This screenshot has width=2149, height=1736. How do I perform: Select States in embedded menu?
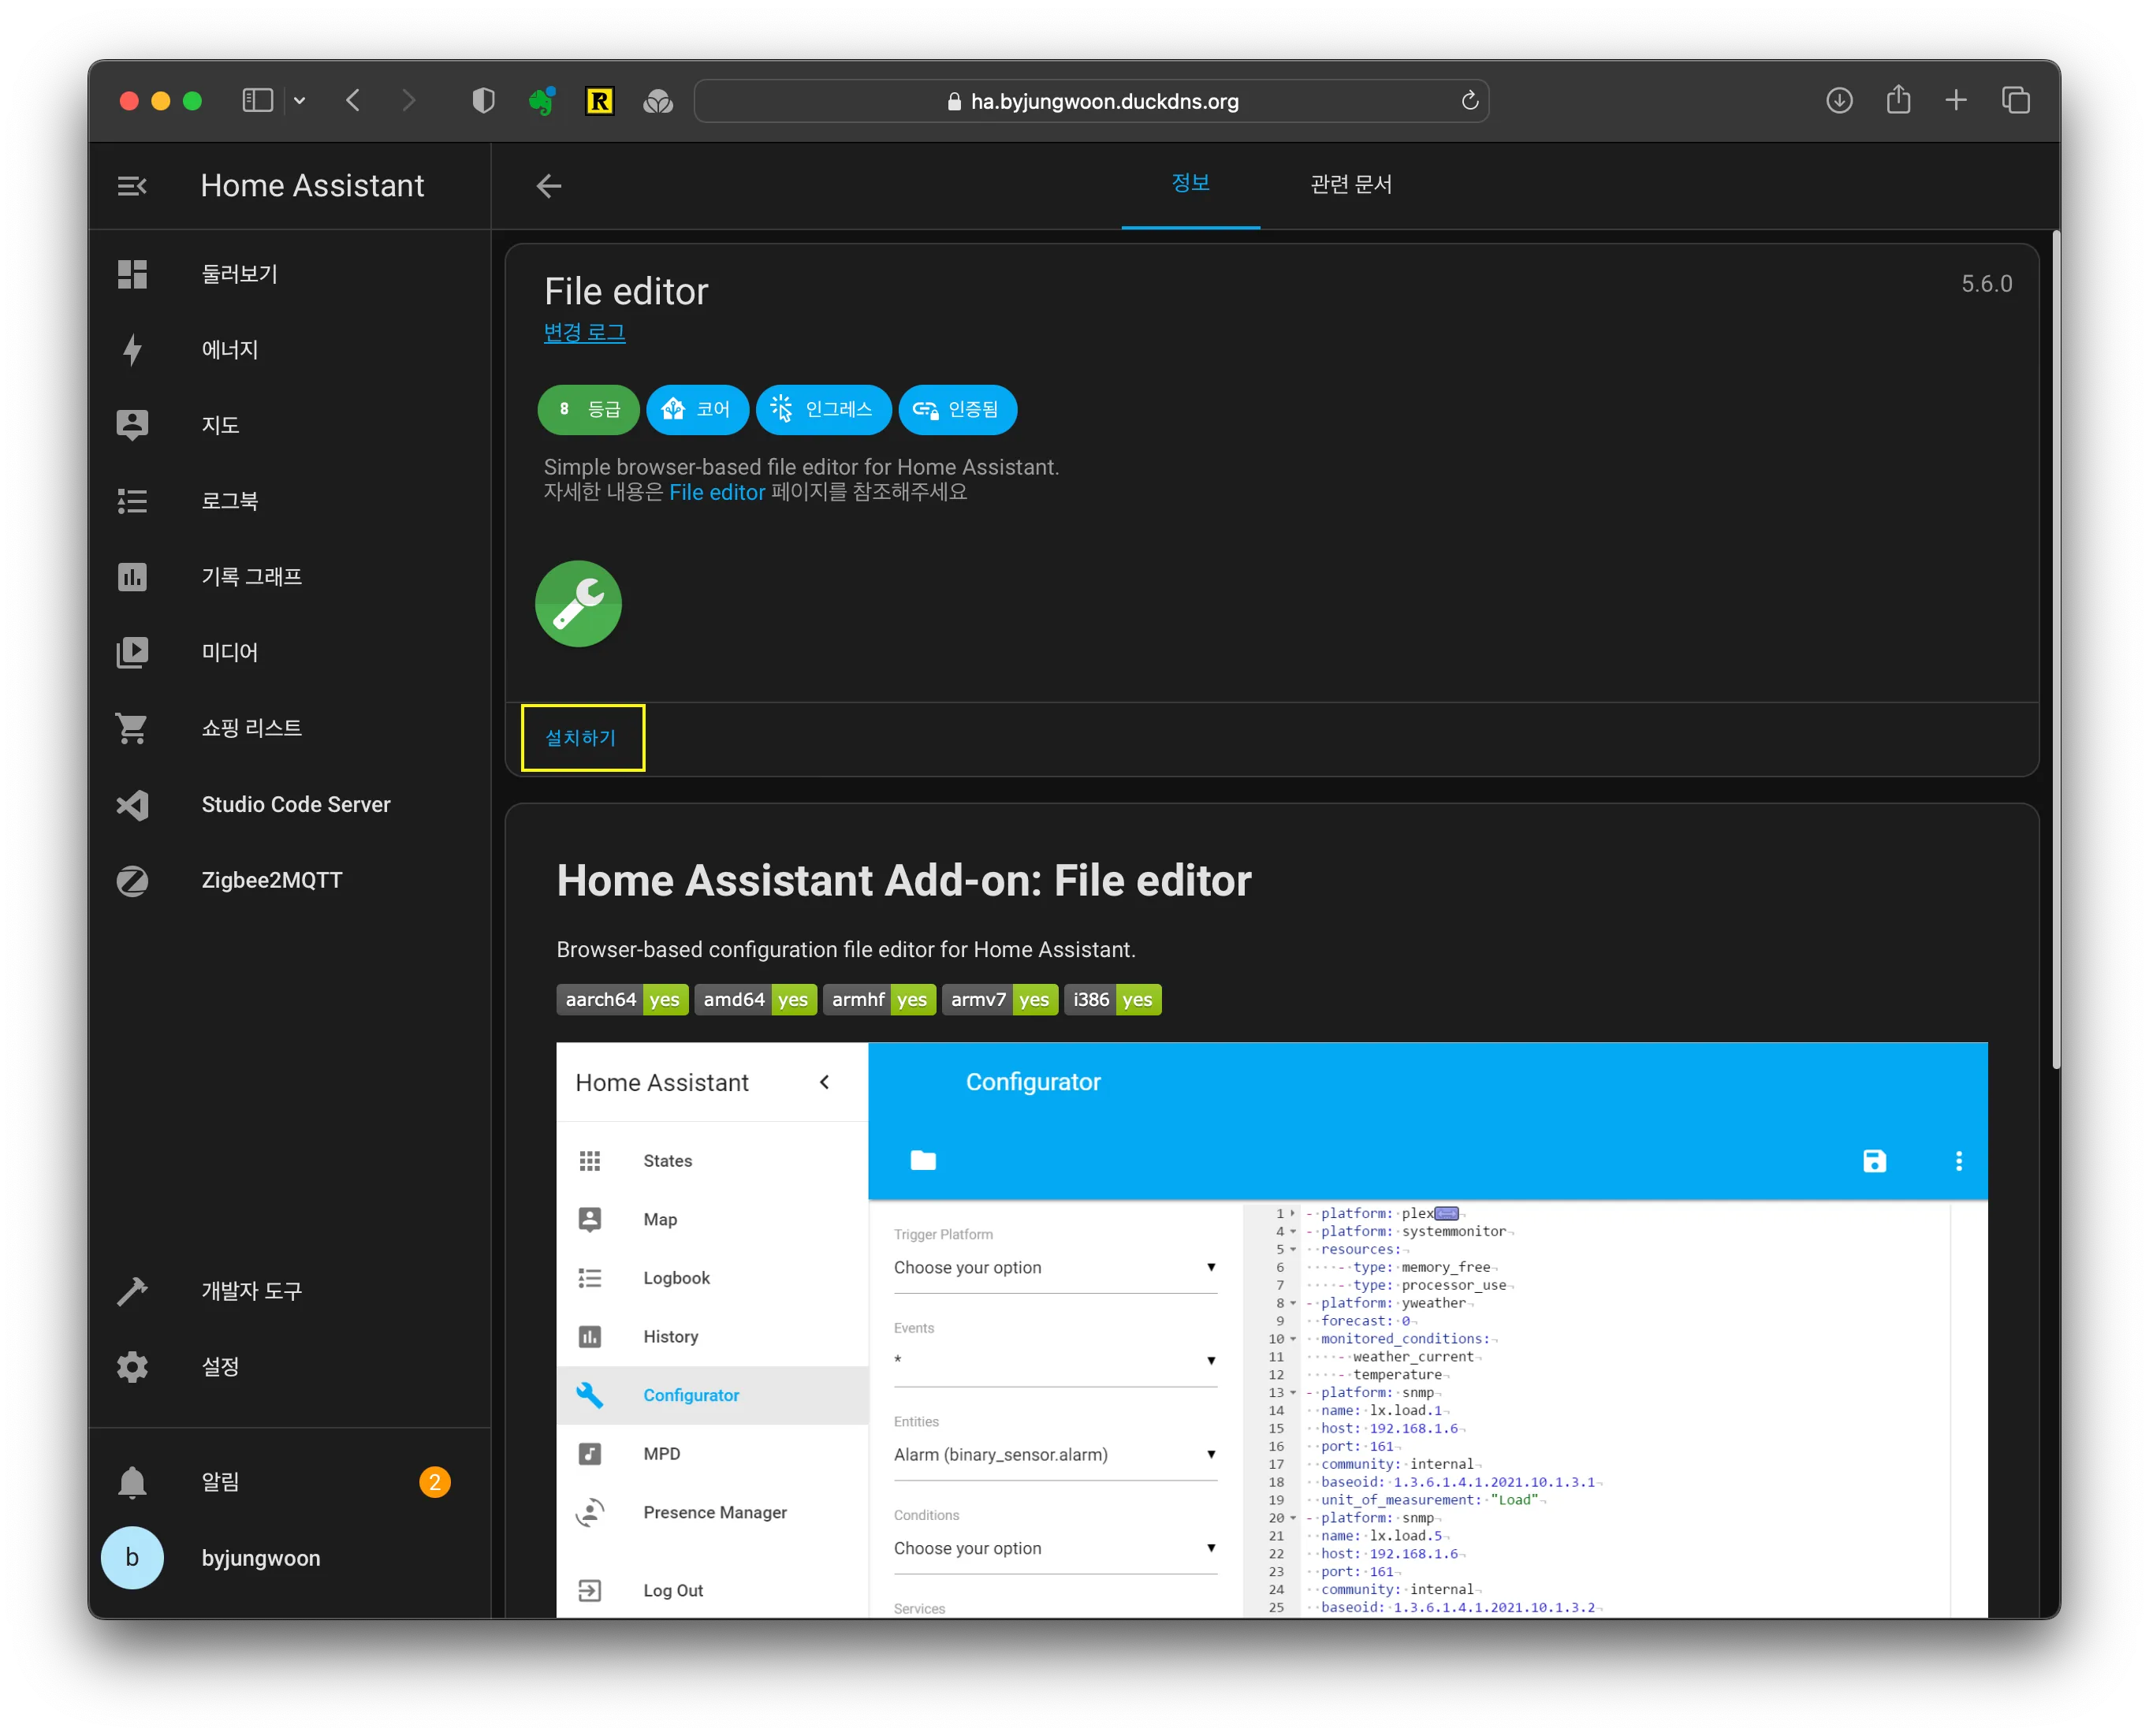712,1161
